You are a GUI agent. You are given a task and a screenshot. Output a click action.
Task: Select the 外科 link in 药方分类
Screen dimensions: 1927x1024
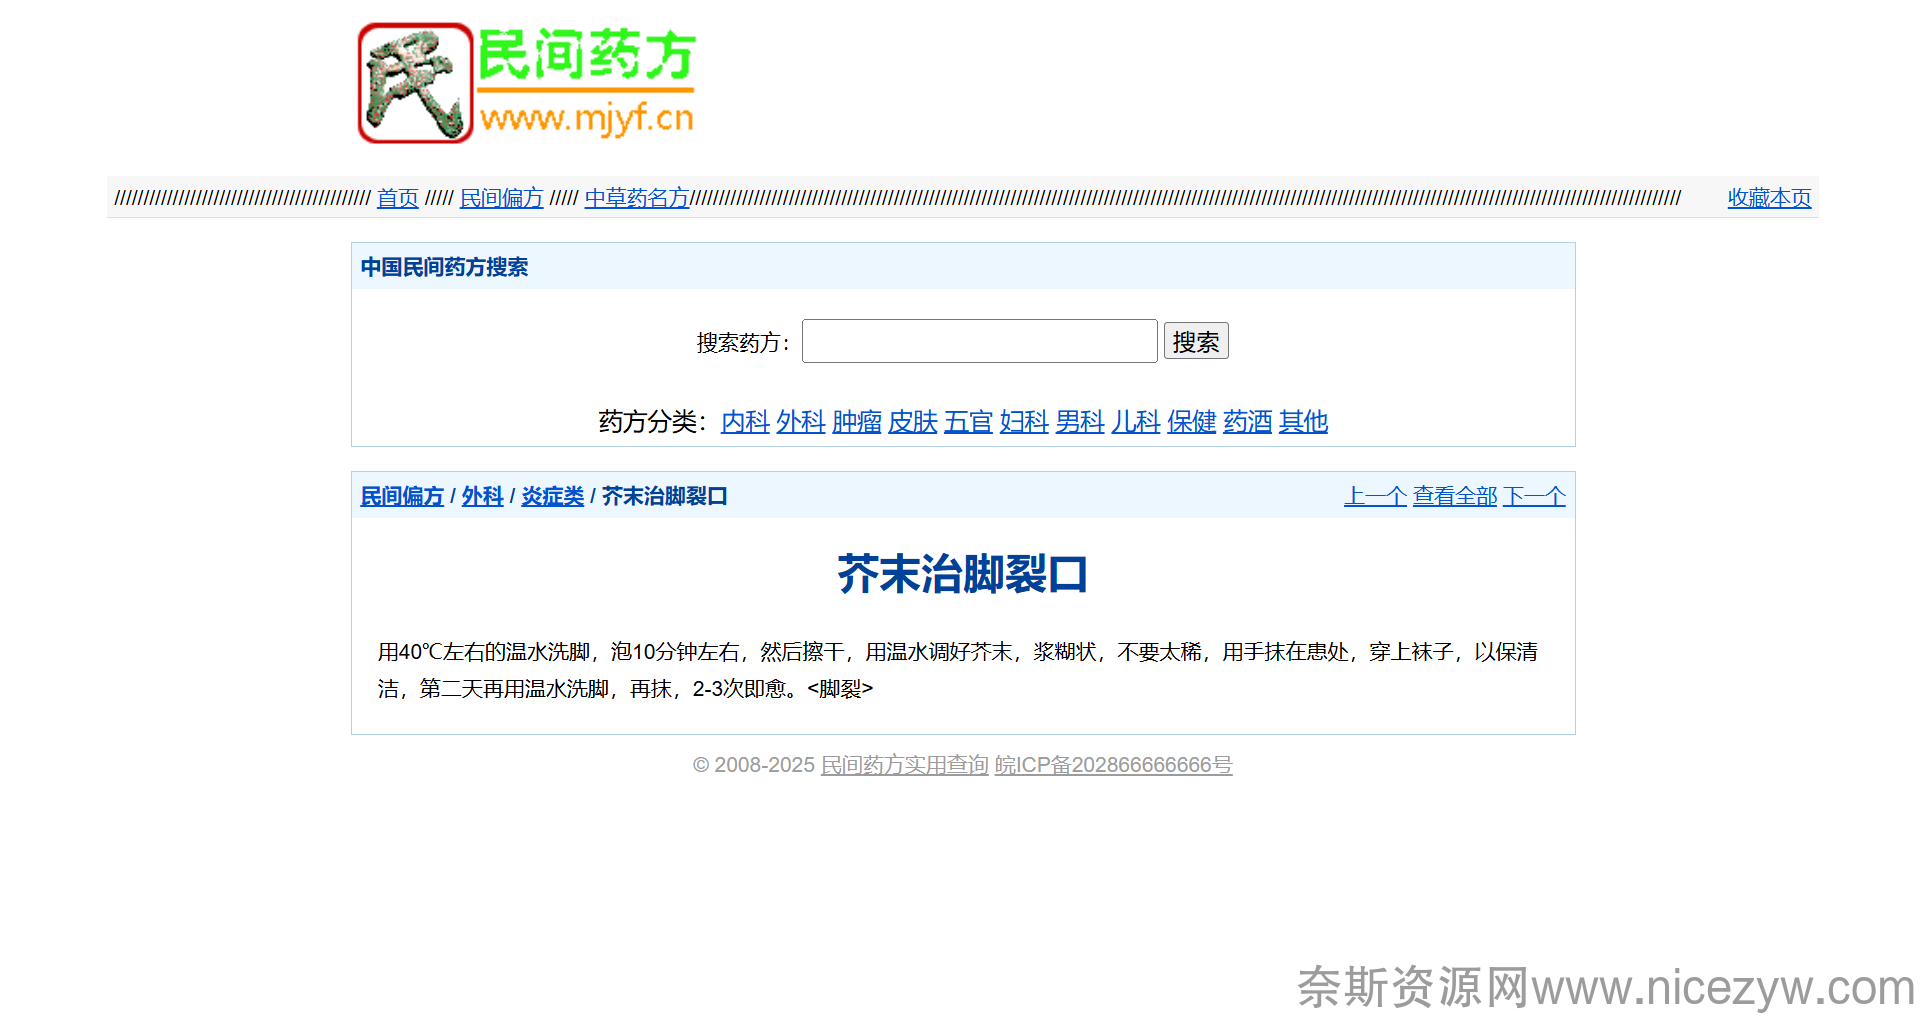[801, 422]
